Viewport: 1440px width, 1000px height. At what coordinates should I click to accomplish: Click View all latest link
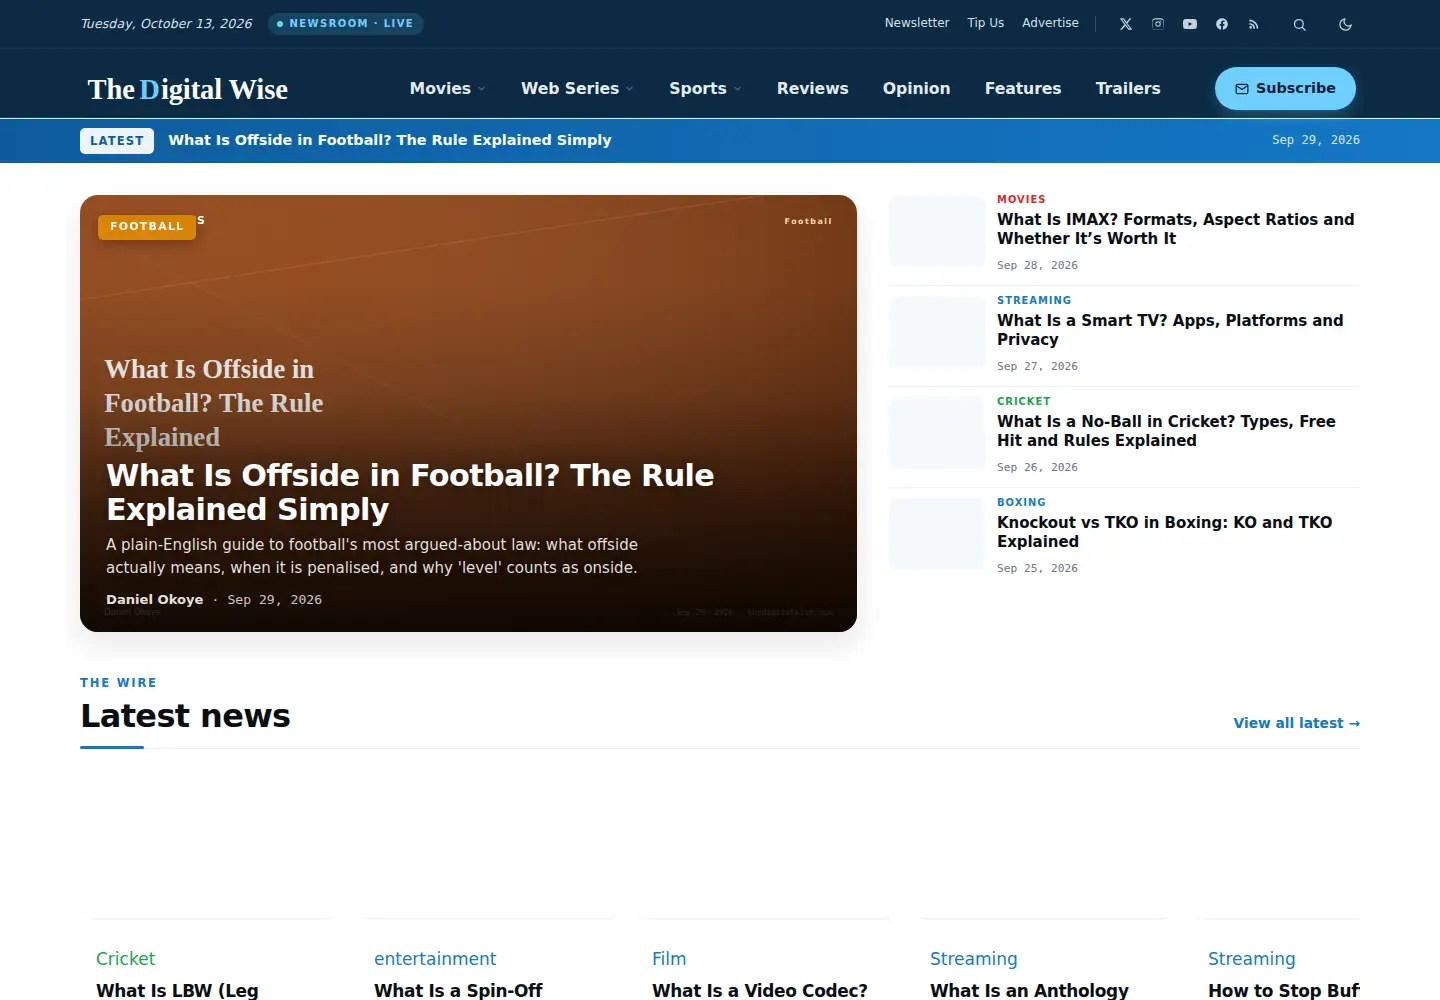click(1296, 723)
